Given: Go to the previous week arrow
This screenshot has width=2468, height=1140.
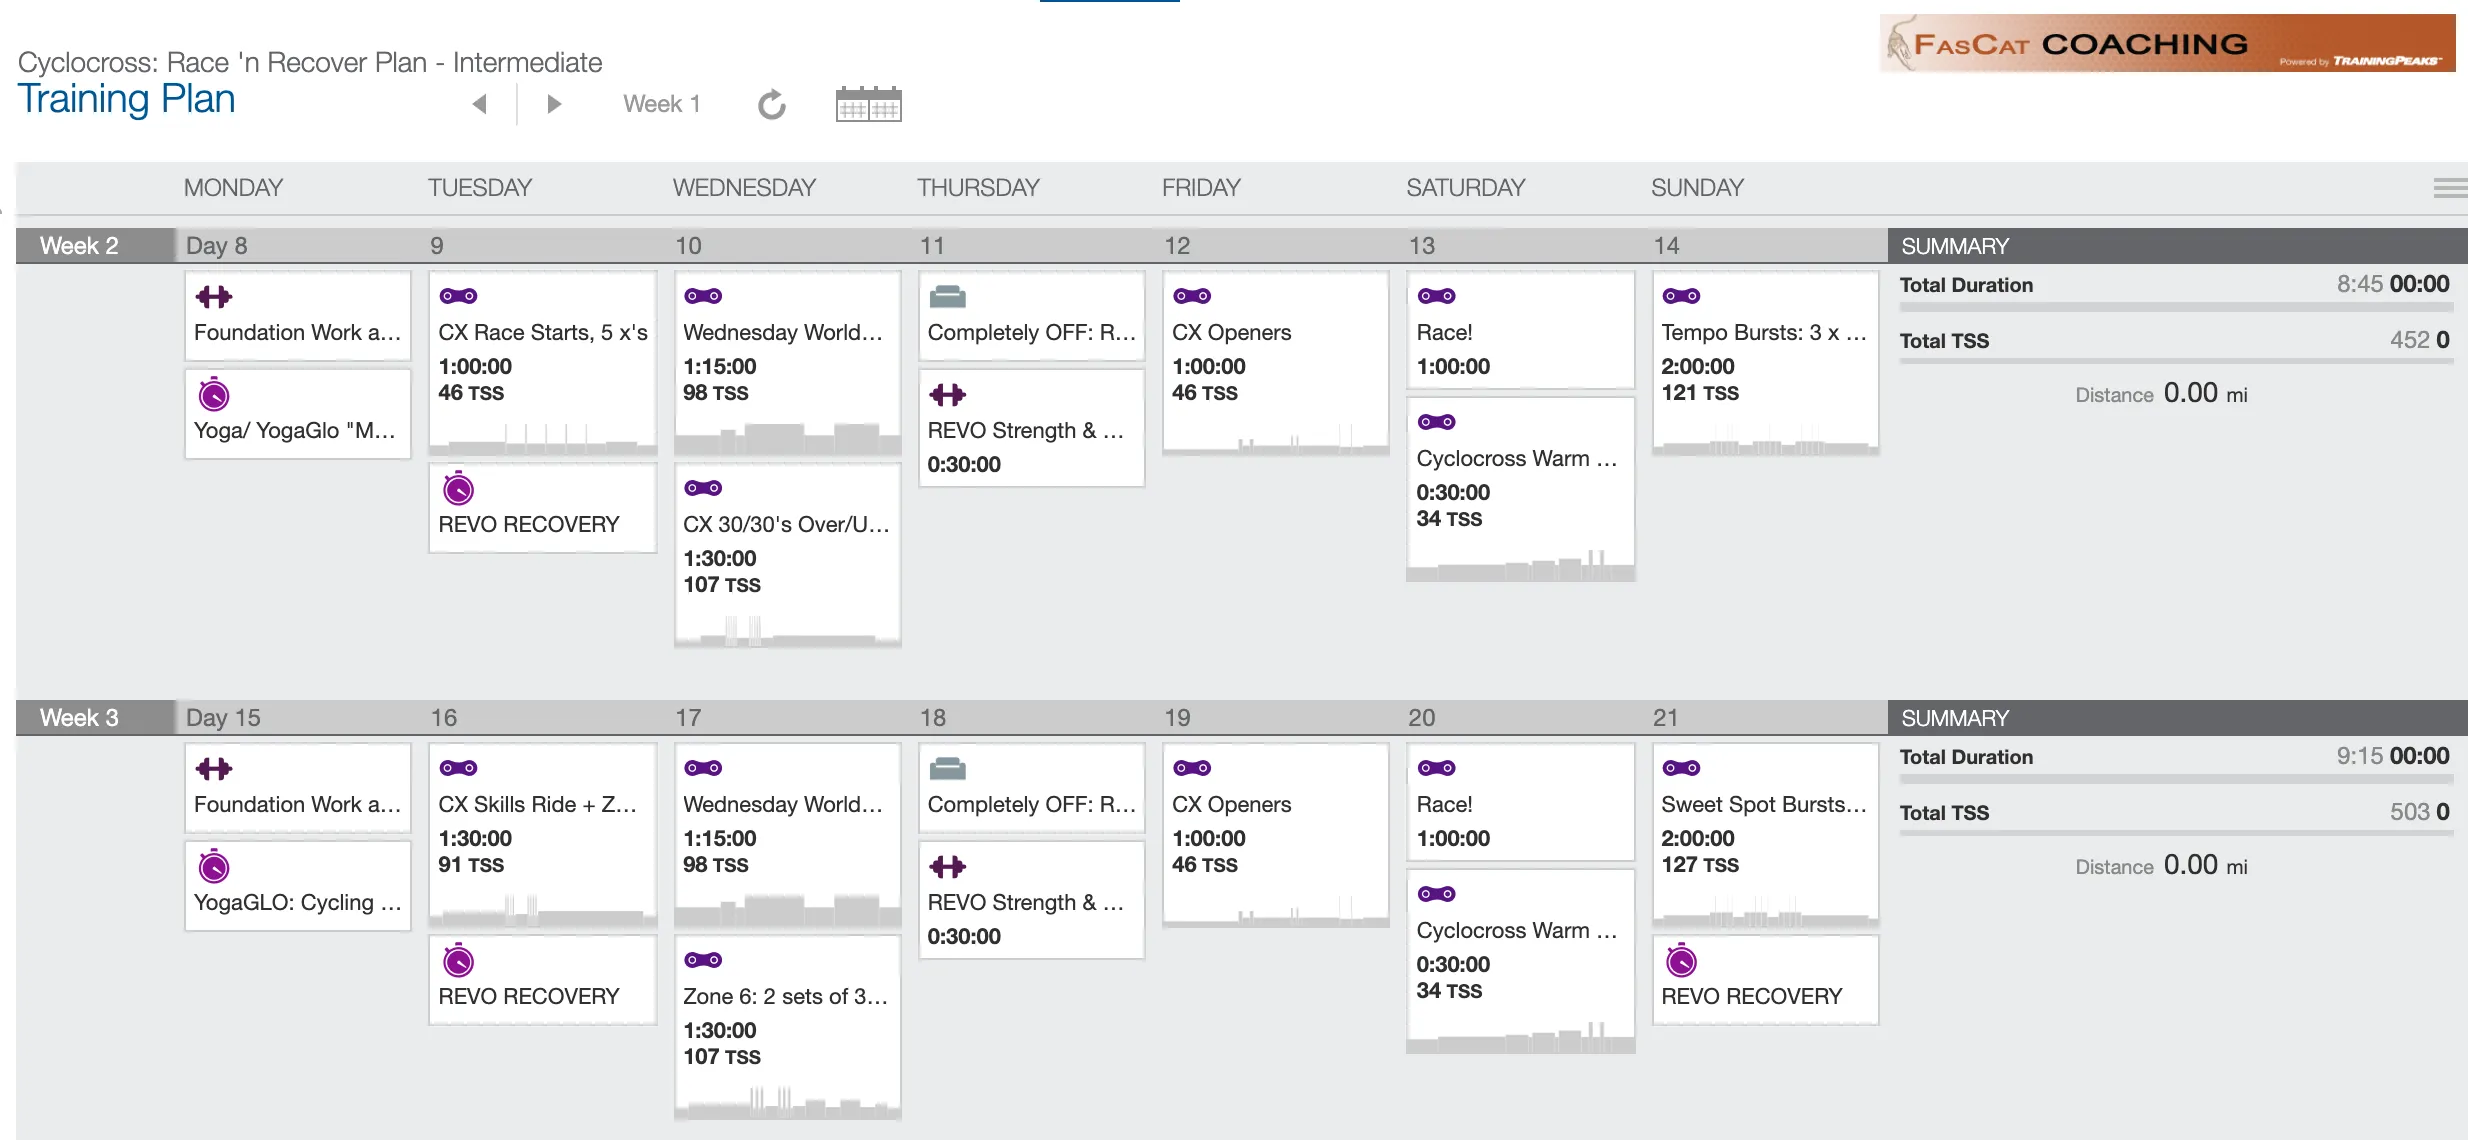Looking at the screenshot, I should point(480,104).
